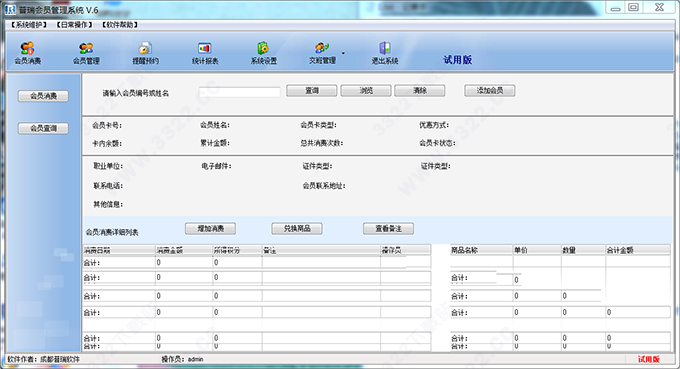Click the 商品名称 column header
This screenshot has width=680, height=369.
(x=481, y=250)
